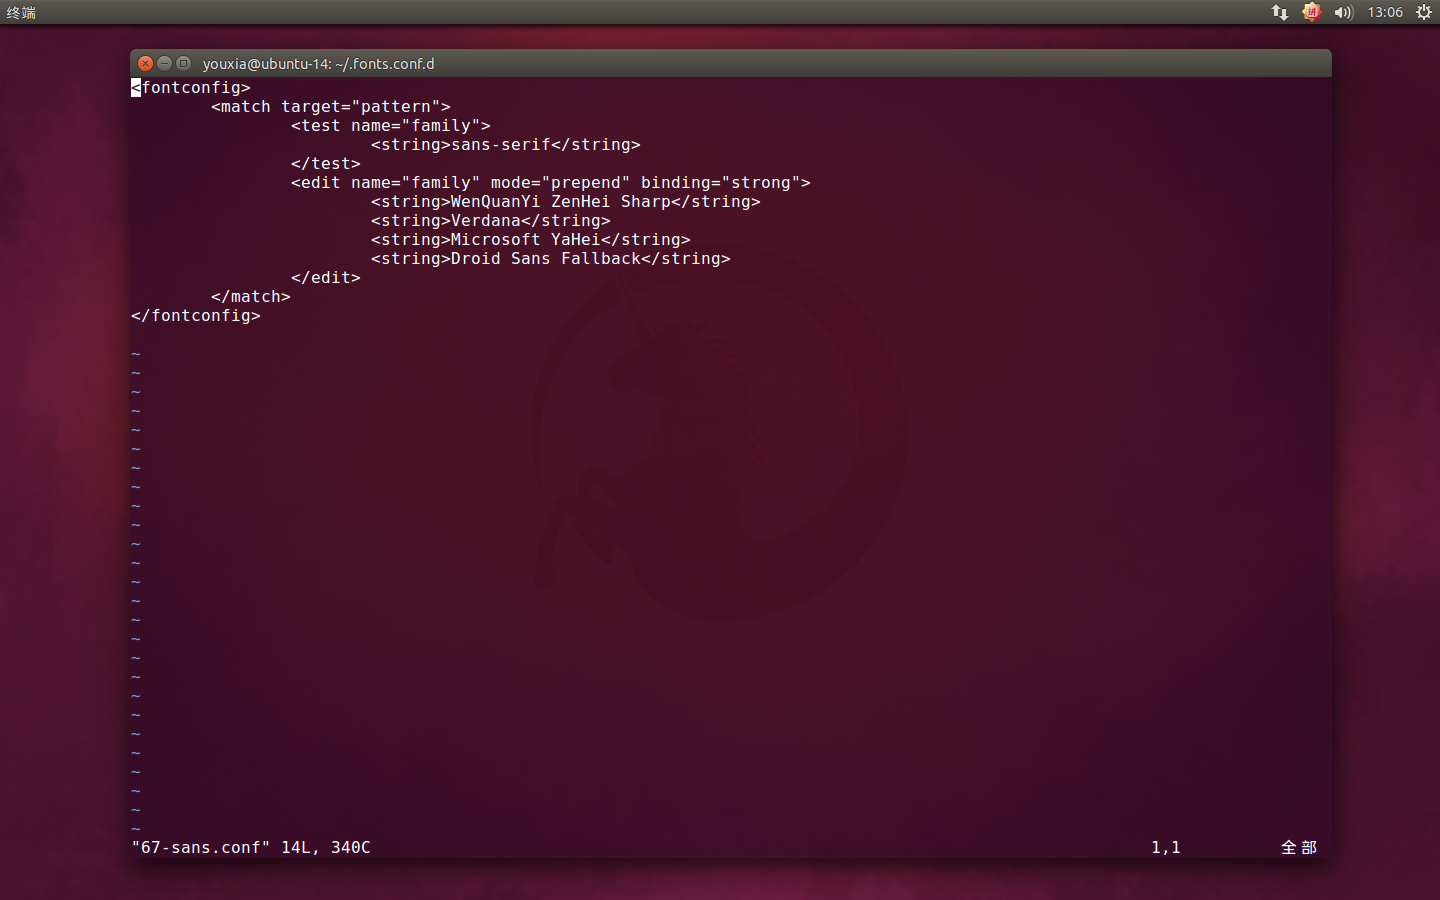Click the closing </test> tag
This screenshot has width=1440, height=900.
[326, 164]
